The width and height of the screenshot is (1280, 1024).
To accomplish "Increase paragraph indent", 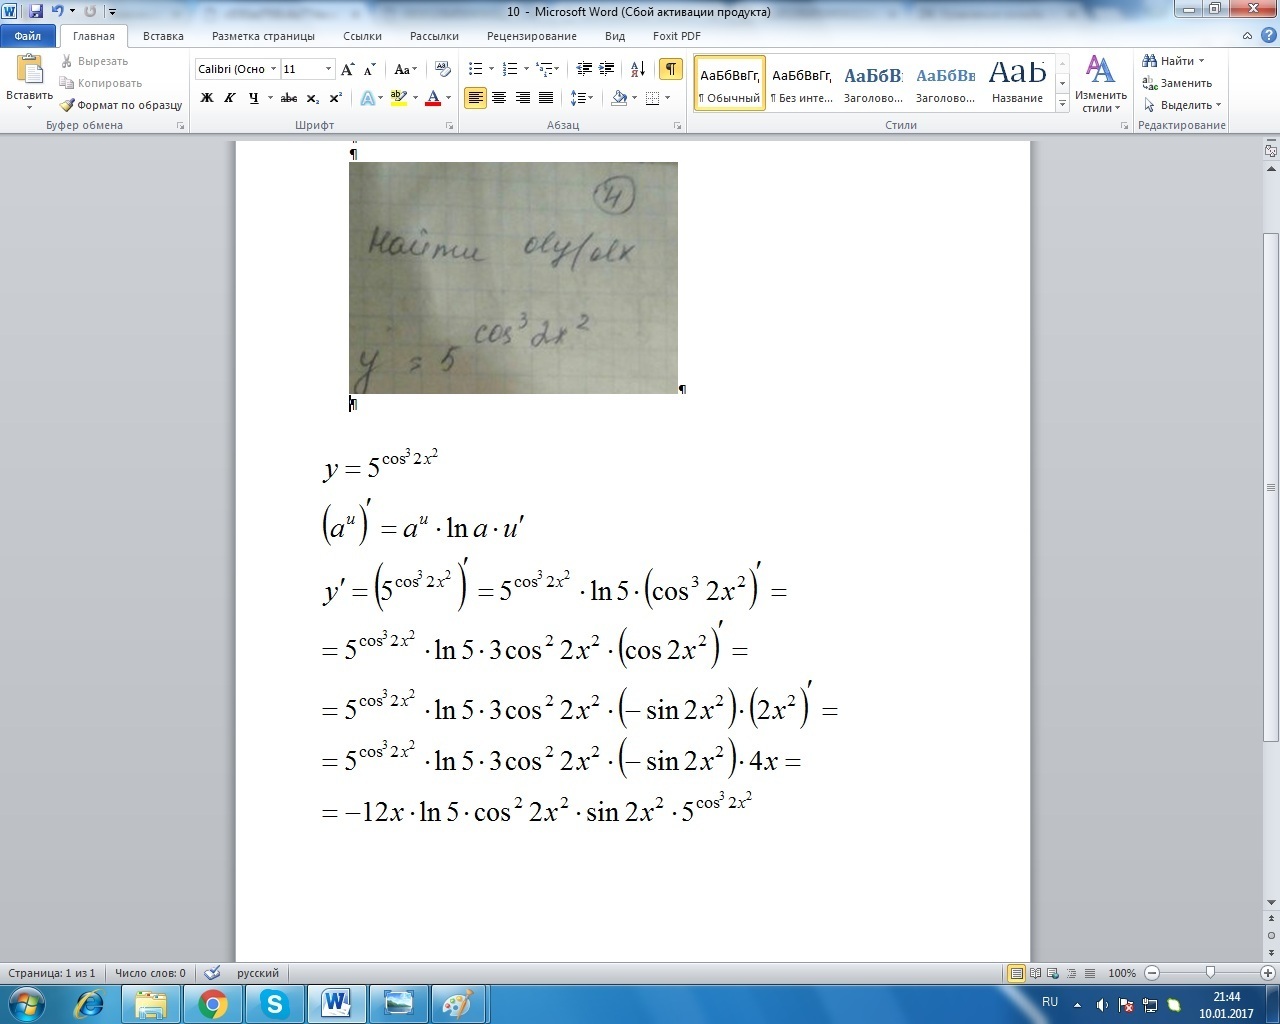I will click(608, 69).
